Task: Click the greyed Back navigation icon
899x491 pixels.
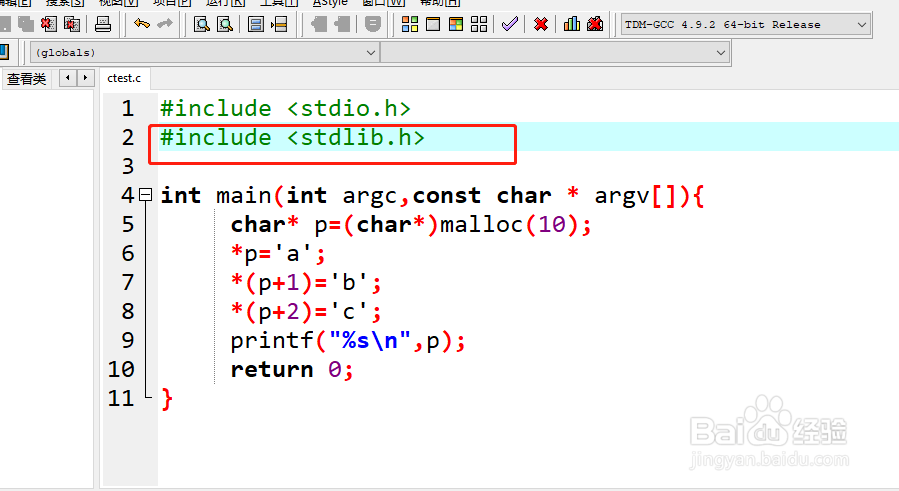Action: pos(319,24)
